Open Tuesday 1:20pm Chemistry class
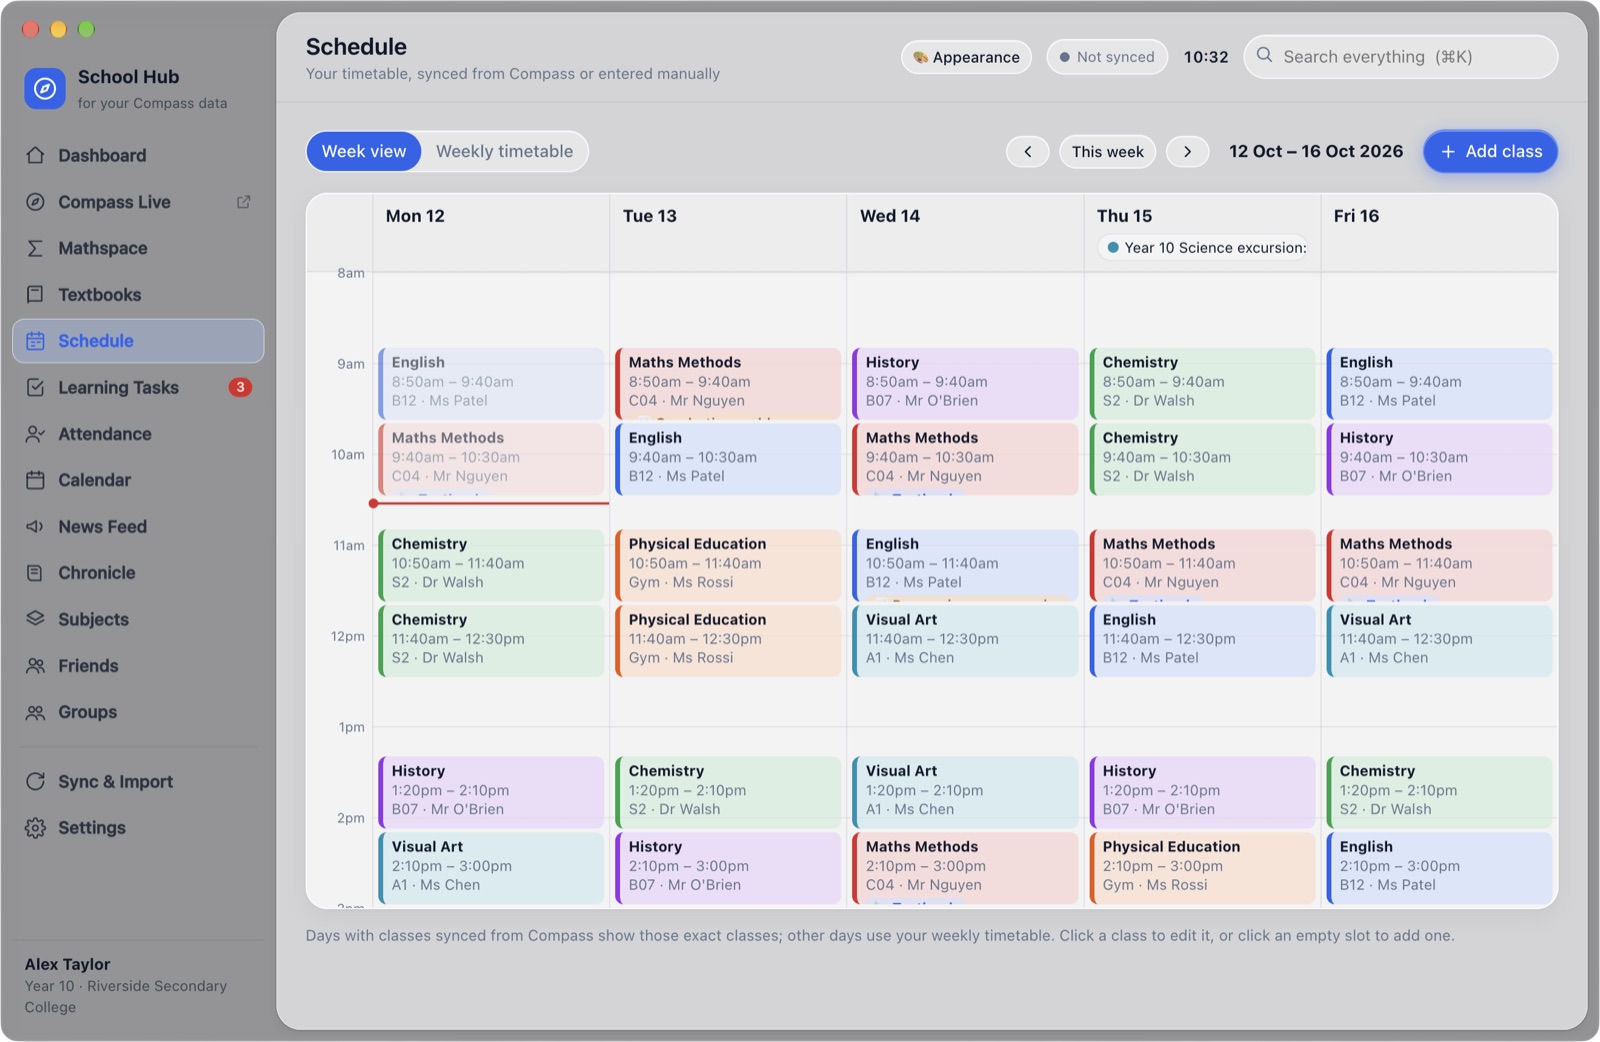The image size is (1600, 1042). [x=728, y=792]
